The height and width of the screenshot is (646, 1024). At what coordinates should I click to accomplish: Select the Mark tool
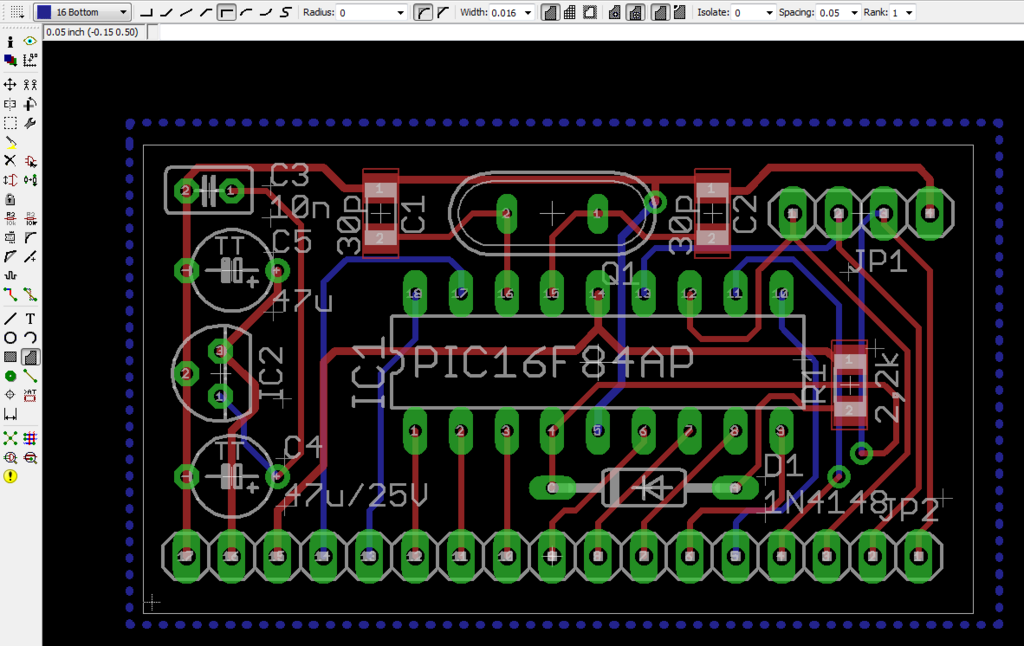pos(30,60)
